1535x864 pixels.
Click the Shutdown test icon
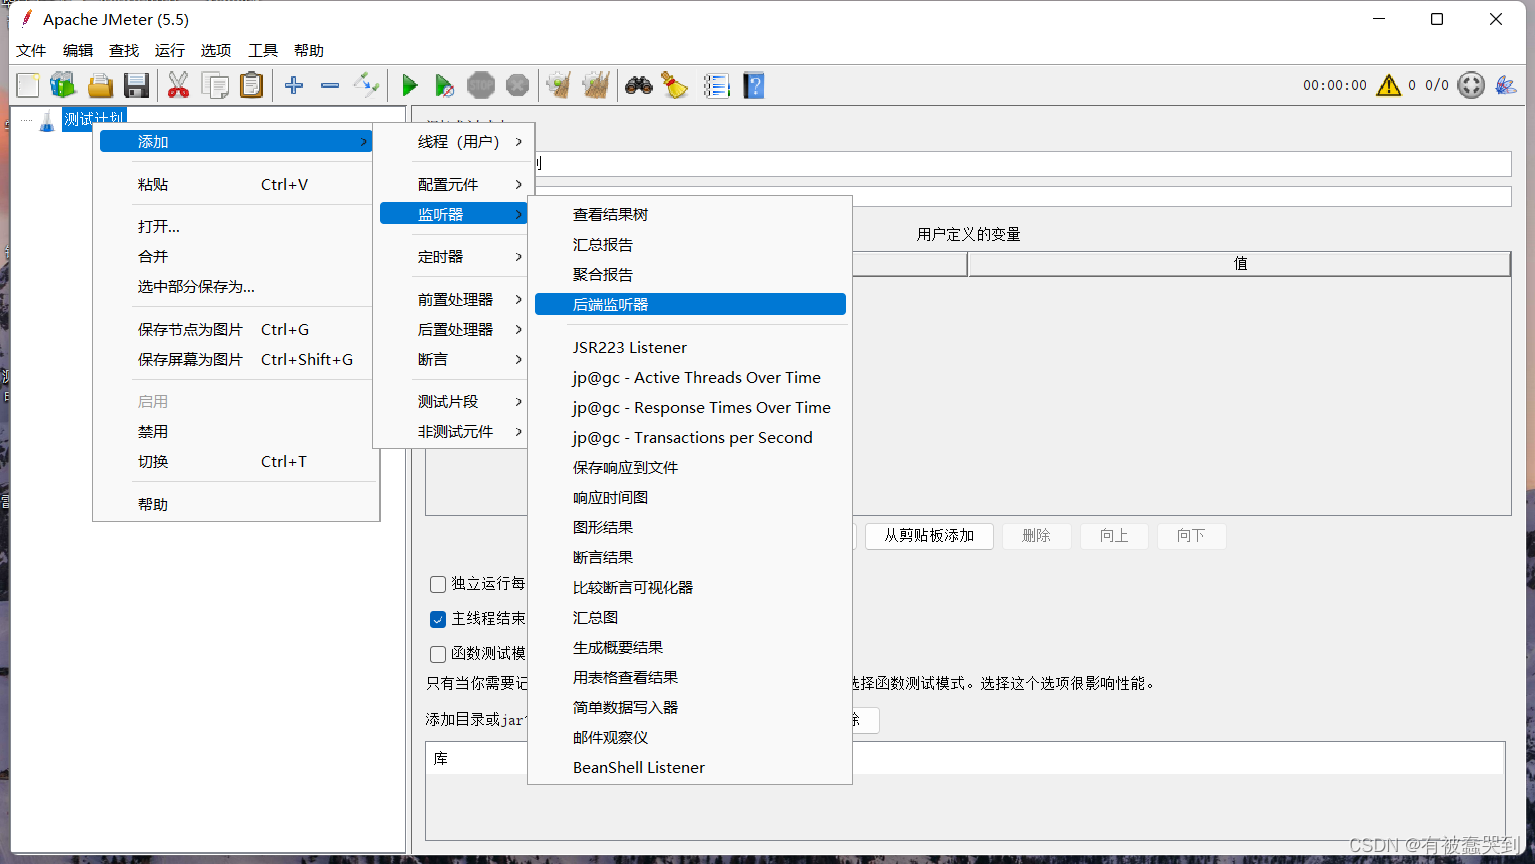(x=517, y=86)
